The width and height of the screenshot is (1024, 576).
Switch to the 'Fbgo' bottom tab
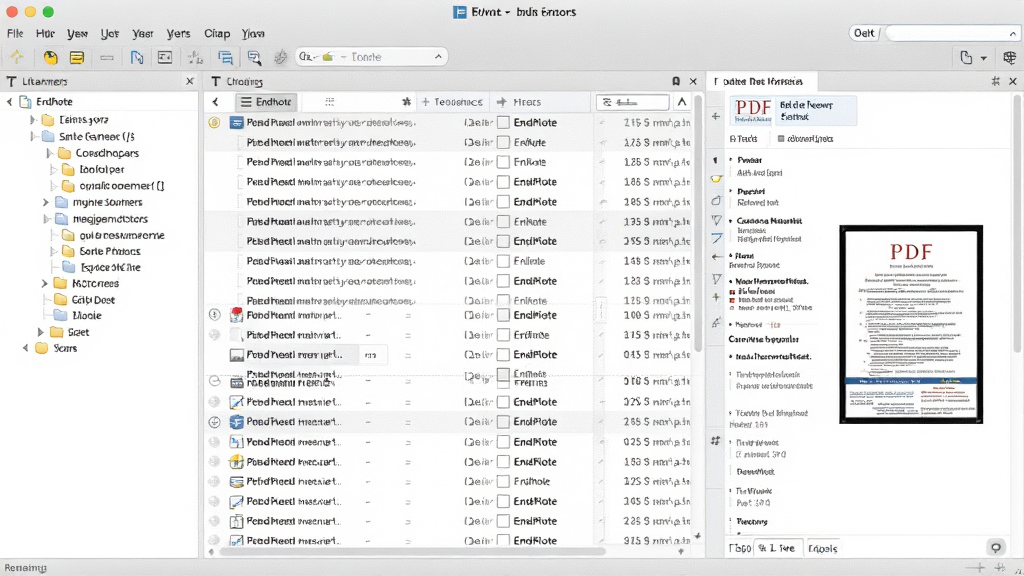click(740, 549)
